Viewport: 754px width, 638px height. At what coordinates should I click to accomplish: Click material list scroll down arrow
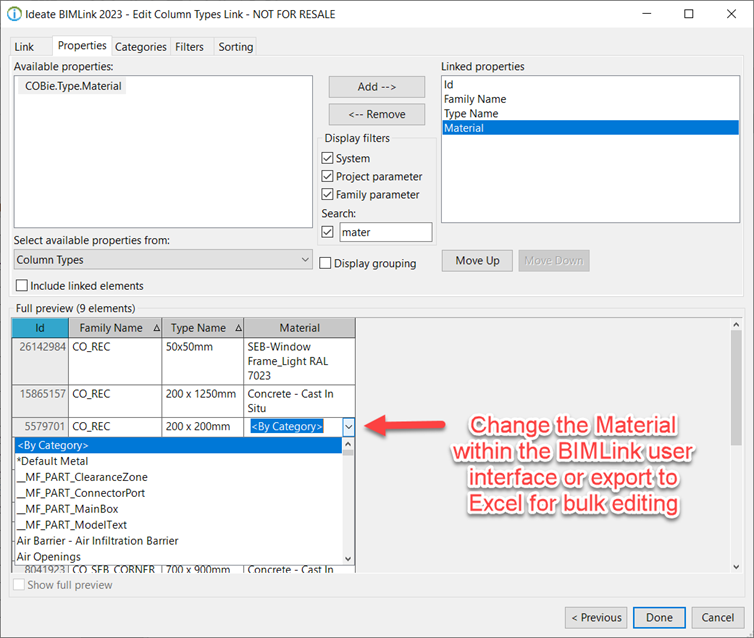348,558
